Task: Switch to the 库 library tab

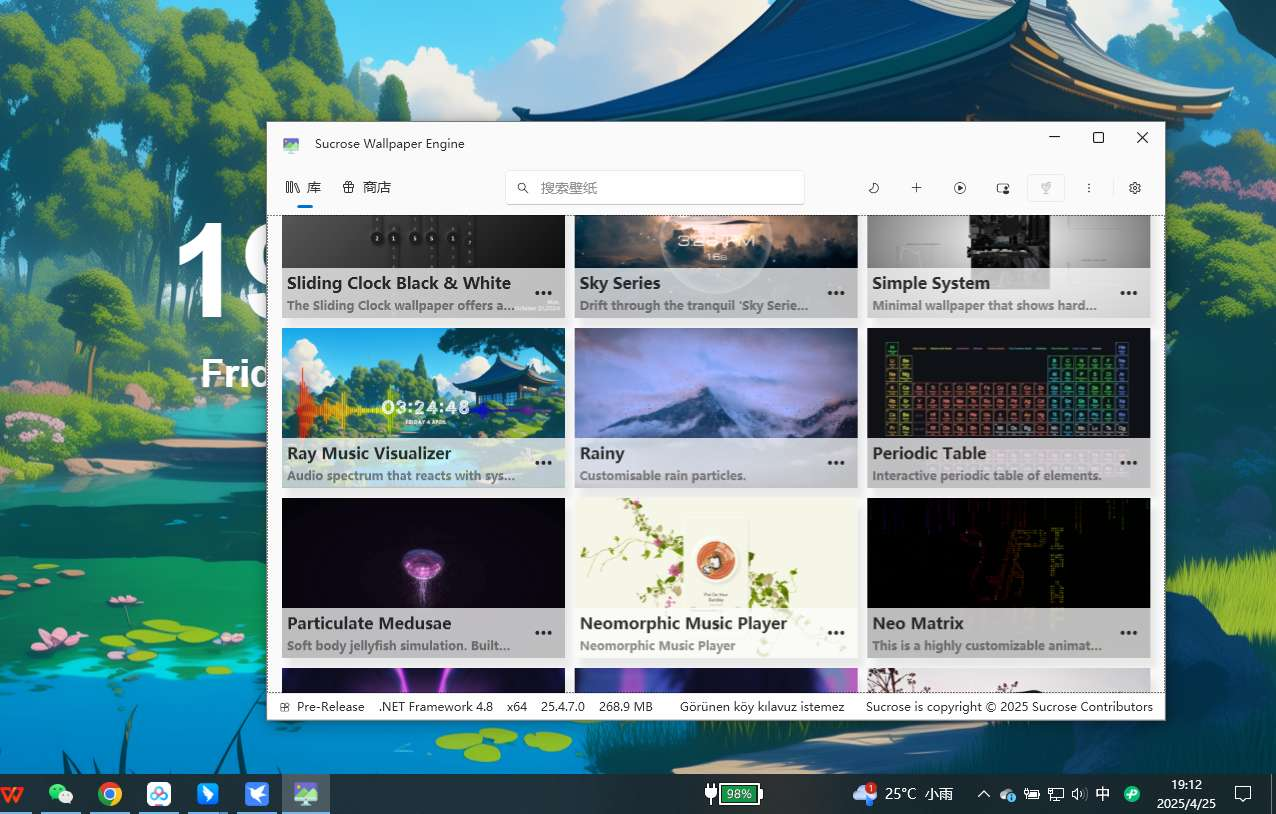Action: pyautogui.click(x=304, y=188)
